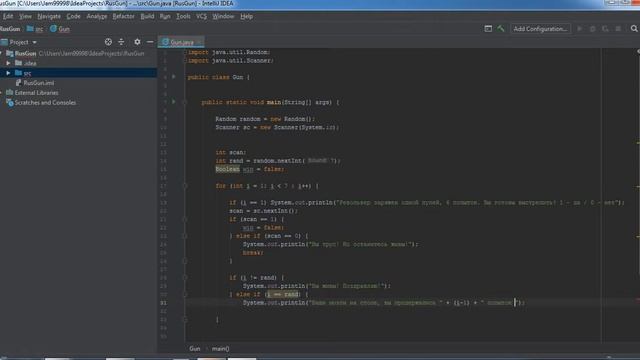Open the Project view dropdown
Viewport: 640px width, 360px height.
pos(35,42)
